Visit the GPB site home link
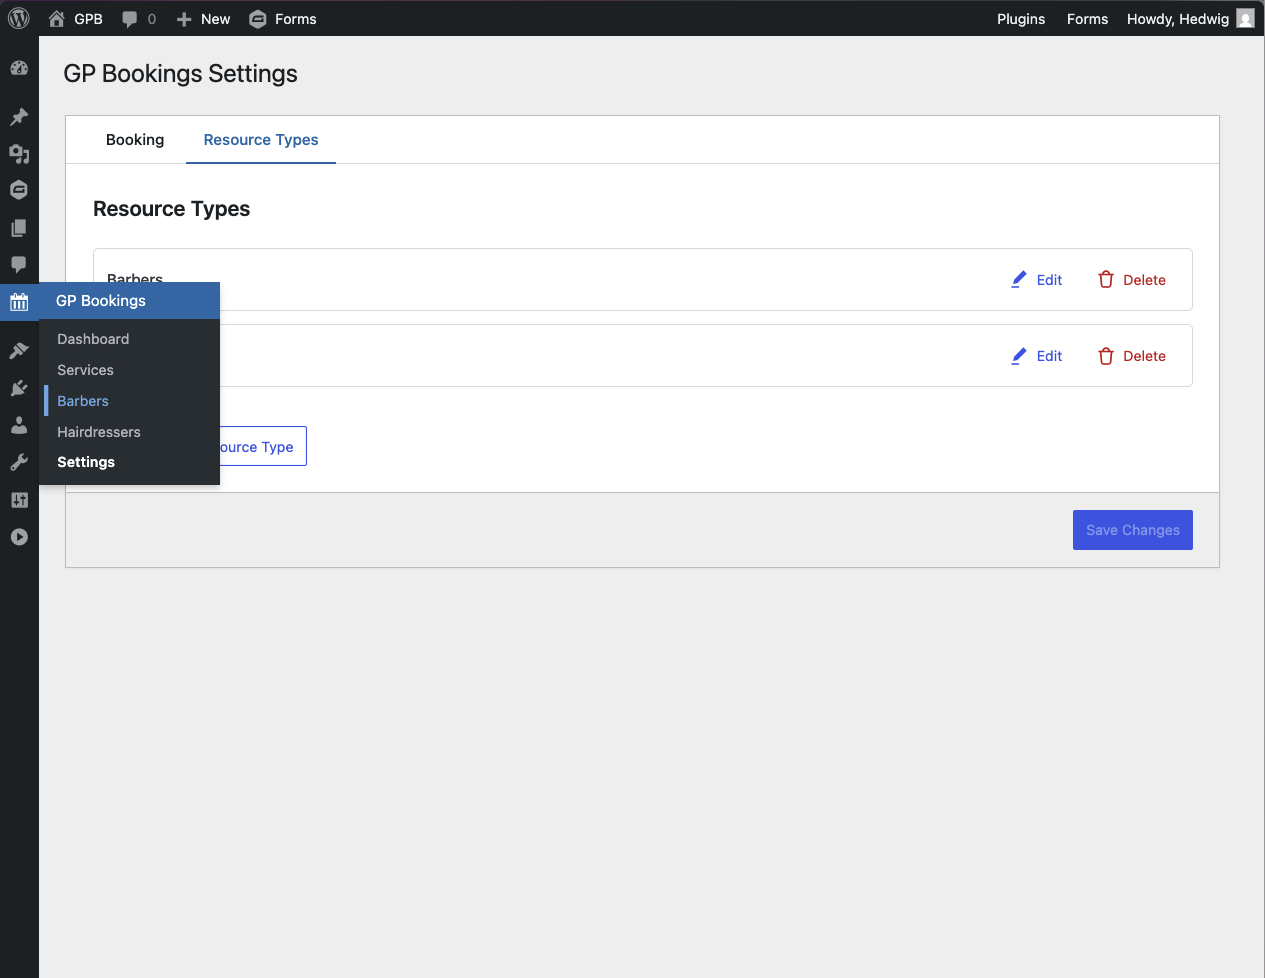1265x978 pixels. click(75, 19)
